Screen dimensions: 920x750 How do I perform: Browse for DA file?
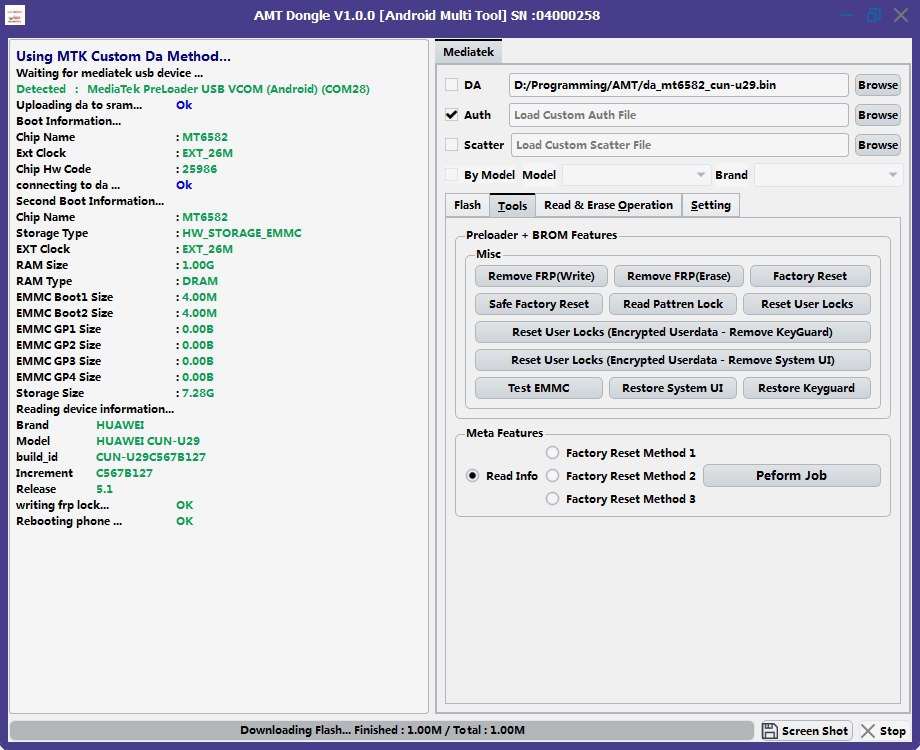877,85
